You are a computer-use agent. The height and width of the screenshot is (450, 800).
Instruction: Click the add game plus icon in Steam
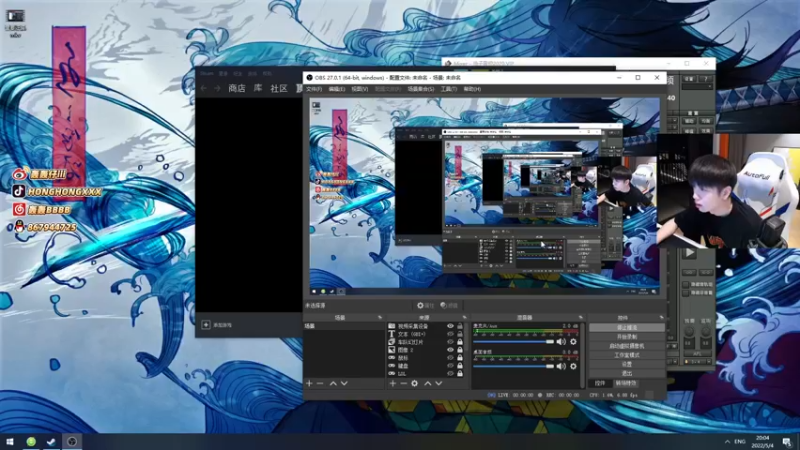pos(206,324)
